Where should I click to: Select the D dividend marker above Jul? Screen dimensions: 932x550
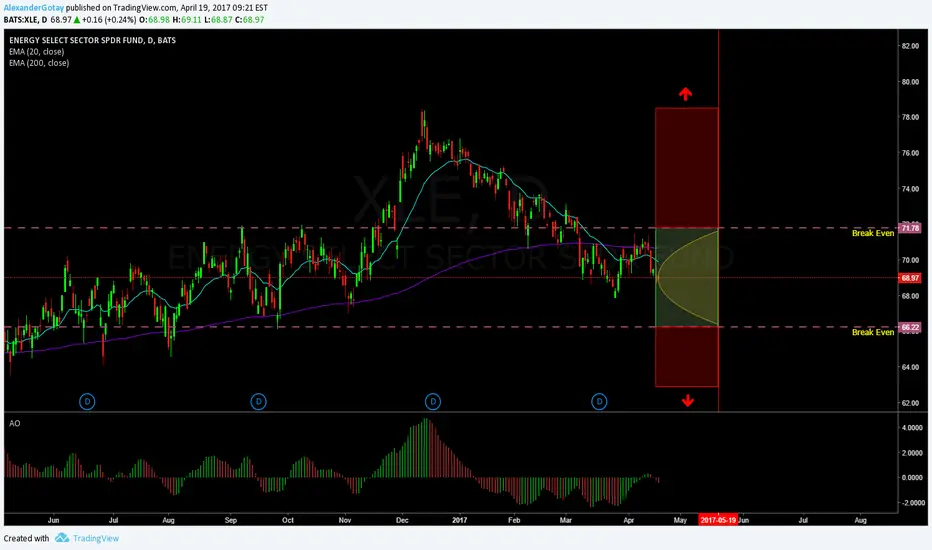click(87, 401)
